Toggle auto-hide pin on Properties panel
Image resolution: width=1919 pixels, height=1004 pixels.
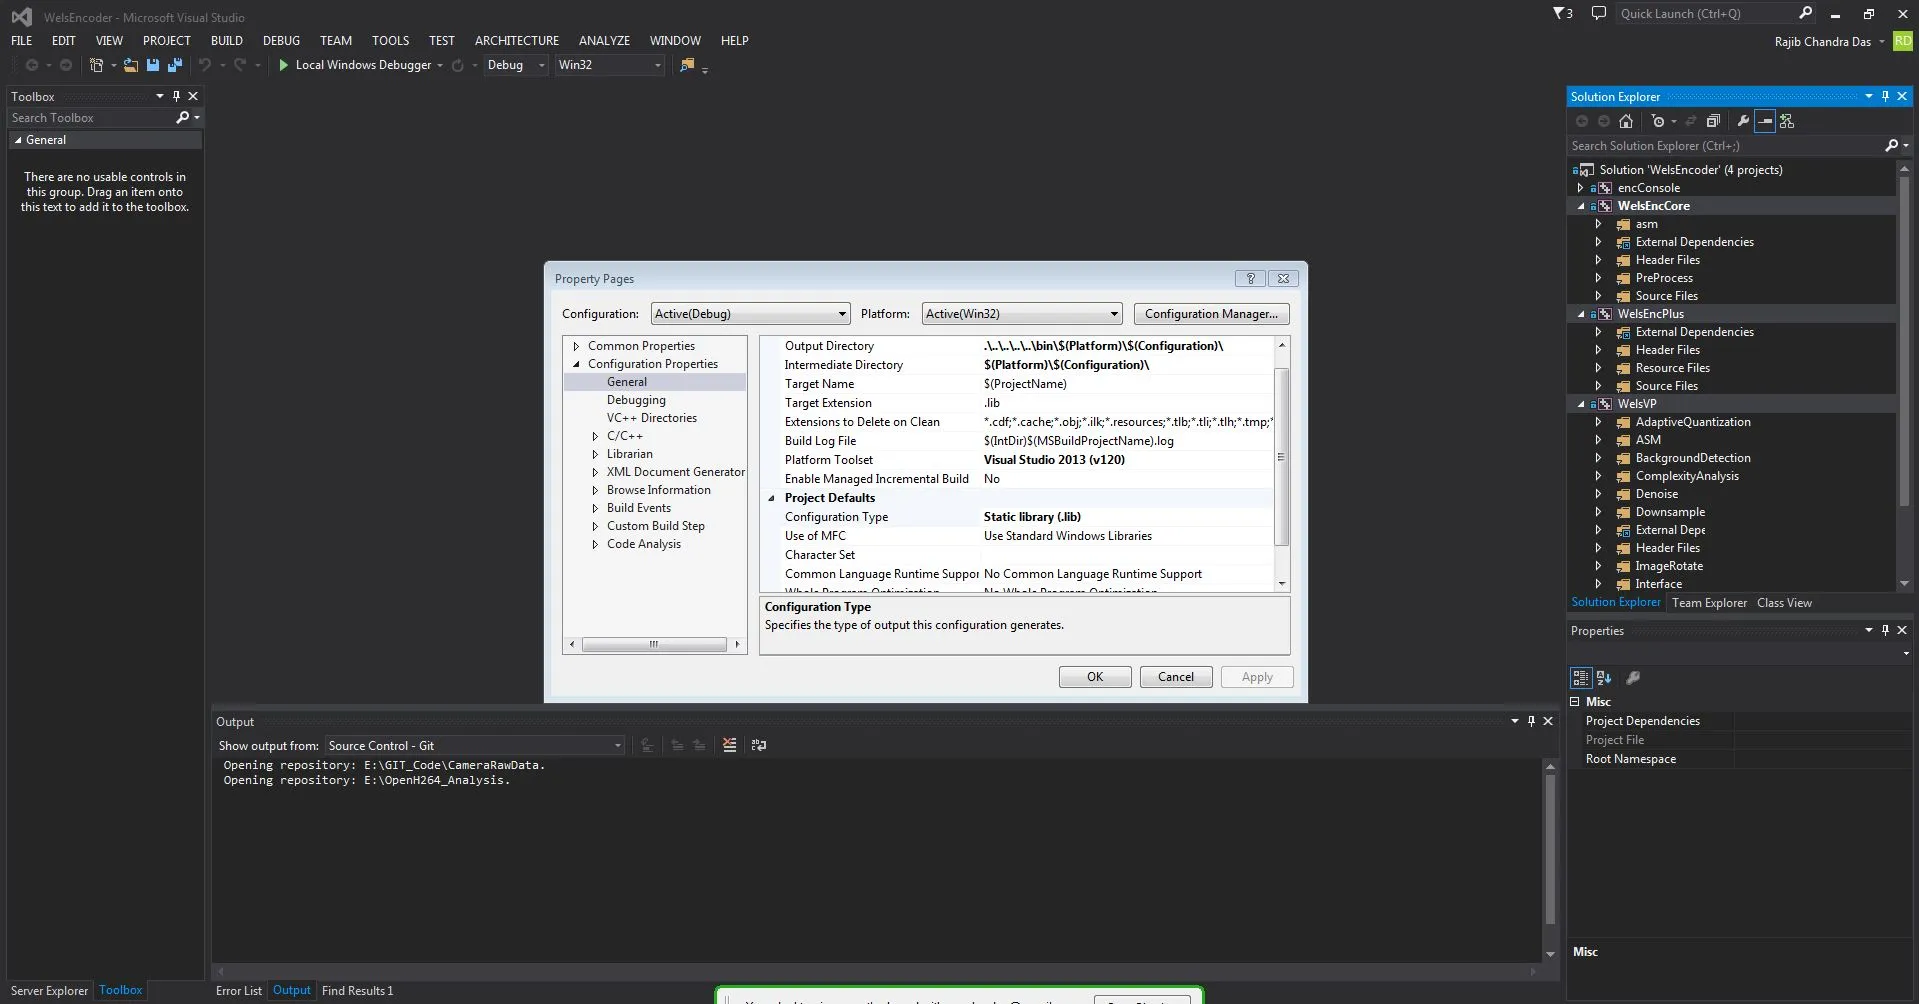[x=1885, y=630]
